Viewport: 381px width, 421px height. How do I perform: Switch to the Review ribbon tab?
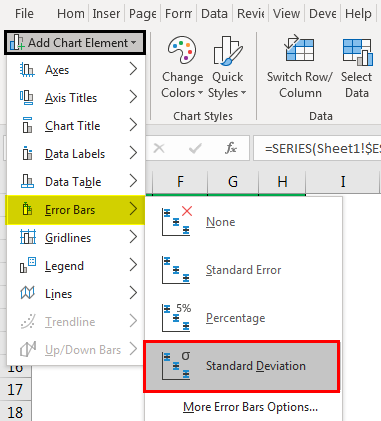(x=251, y=14)
